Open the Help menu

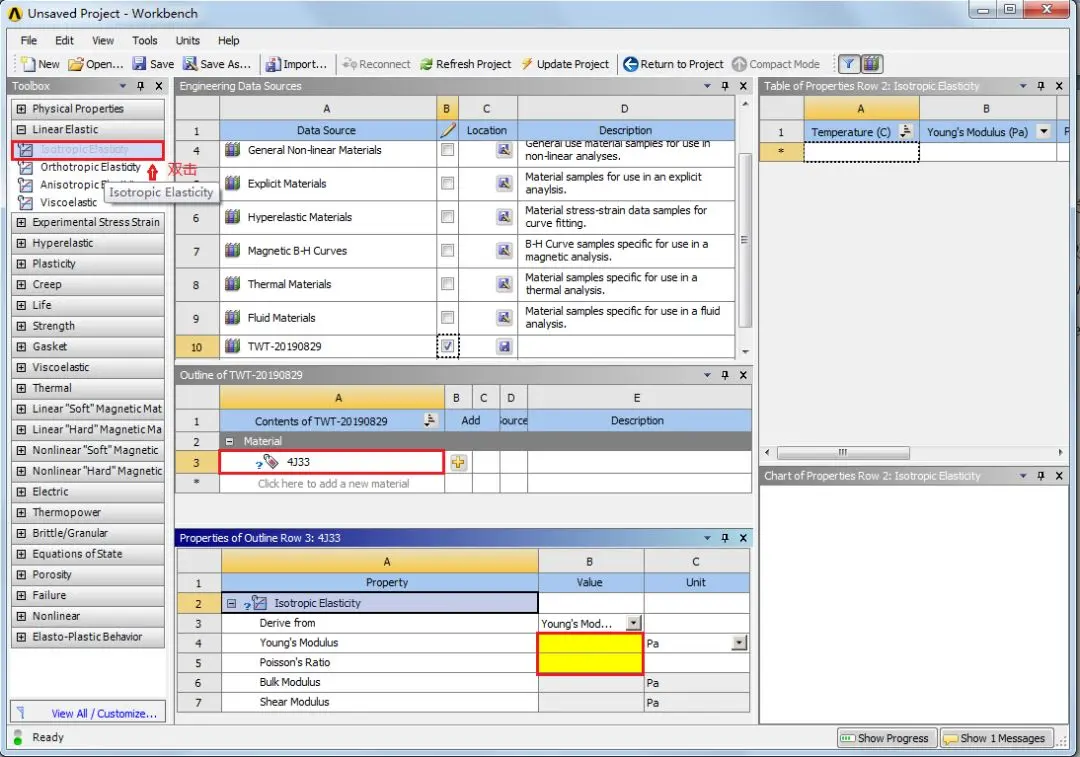[x=229, y=41]
